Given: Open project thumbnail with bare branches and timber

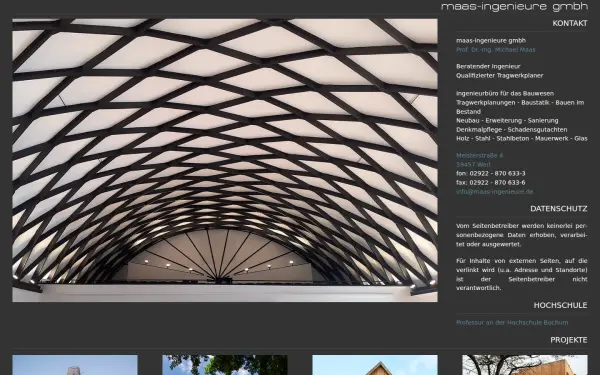Looking at the screenshot, I should pyautogui.click(x=525, y=365).
